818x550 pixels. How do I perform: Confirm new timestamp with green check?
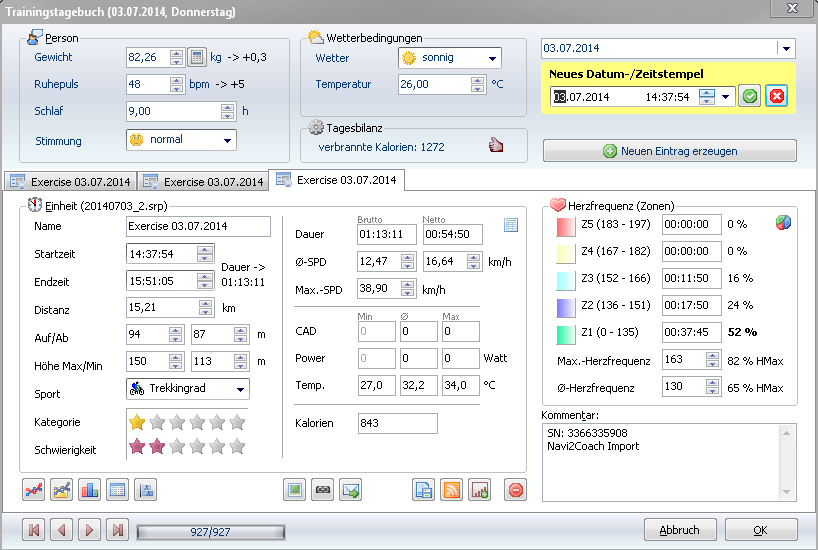click(x=750, y=97)
